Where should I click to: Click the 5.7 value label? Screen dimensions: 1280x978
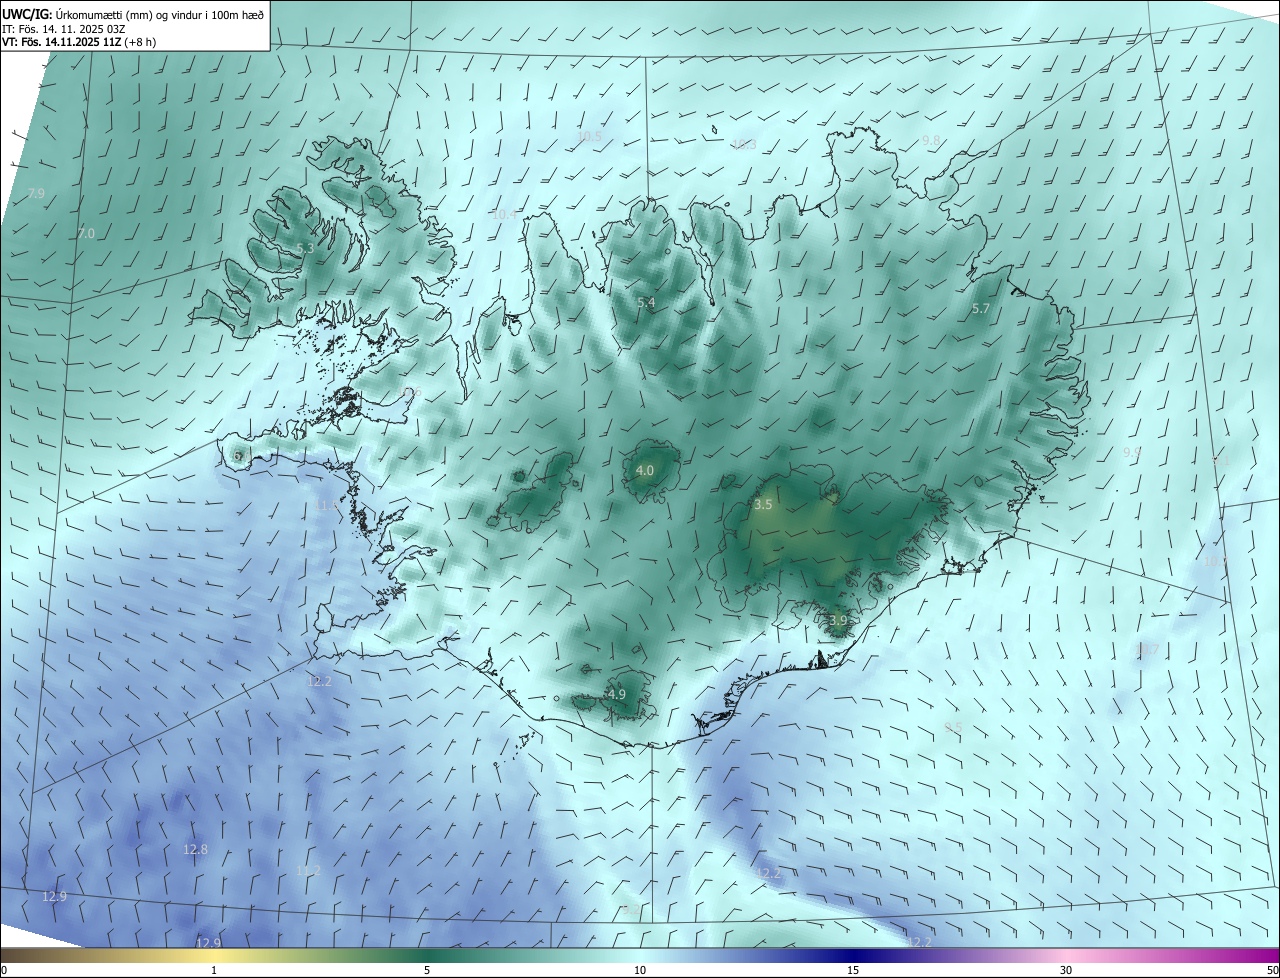(981, 309)
